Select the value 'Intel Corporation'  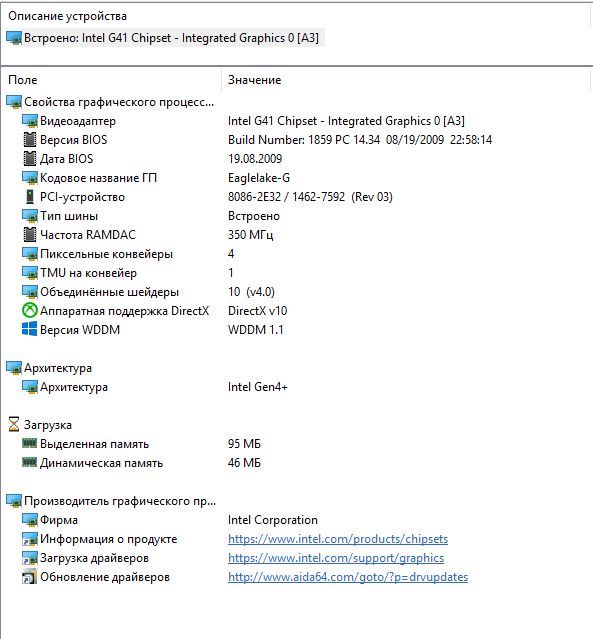coord(273,520)
